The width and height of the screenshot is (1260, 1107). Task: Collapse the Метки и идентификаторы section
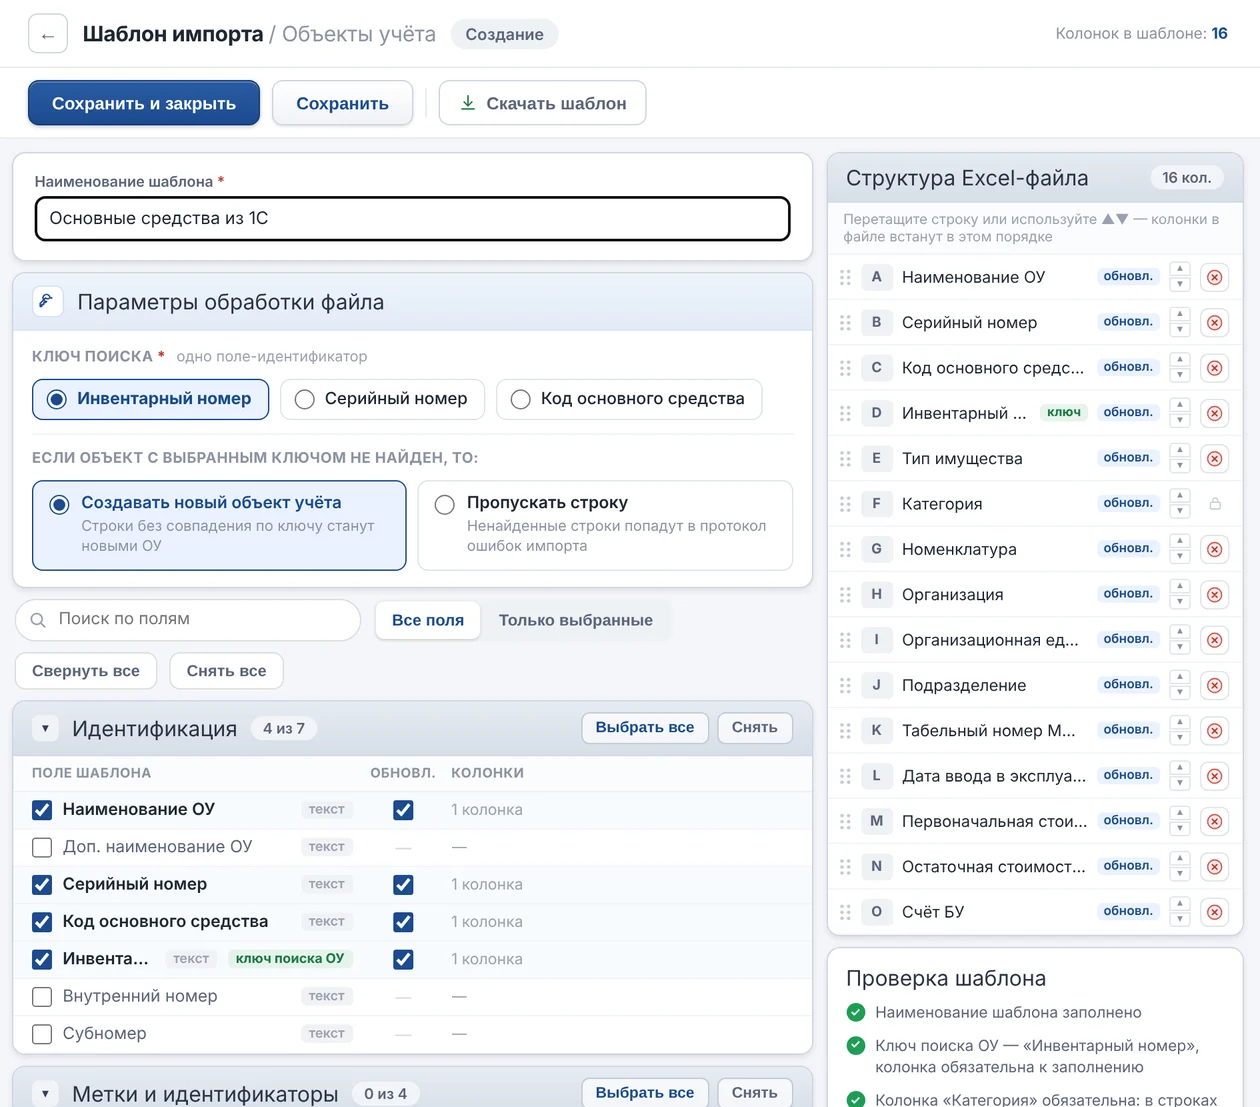click(x=45, y=1093)
